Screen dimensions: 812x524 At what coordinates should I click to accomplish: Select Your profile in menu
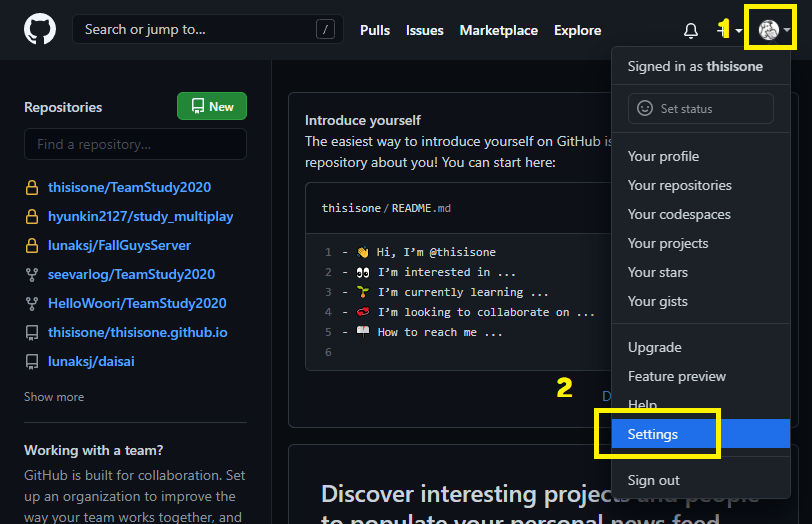(701, 156)
